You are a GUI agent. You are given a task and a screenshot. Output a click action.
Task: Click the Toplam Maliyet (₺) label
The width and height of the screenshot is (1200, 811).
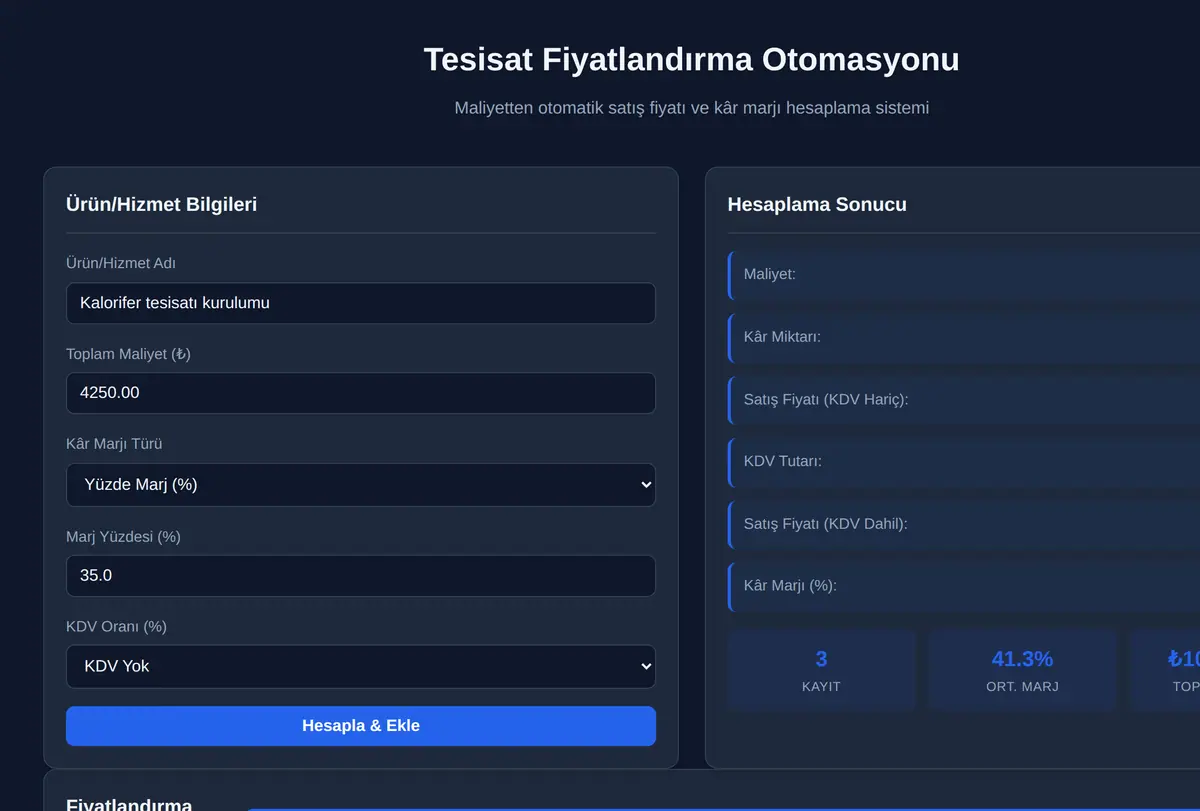coord(129,354)
